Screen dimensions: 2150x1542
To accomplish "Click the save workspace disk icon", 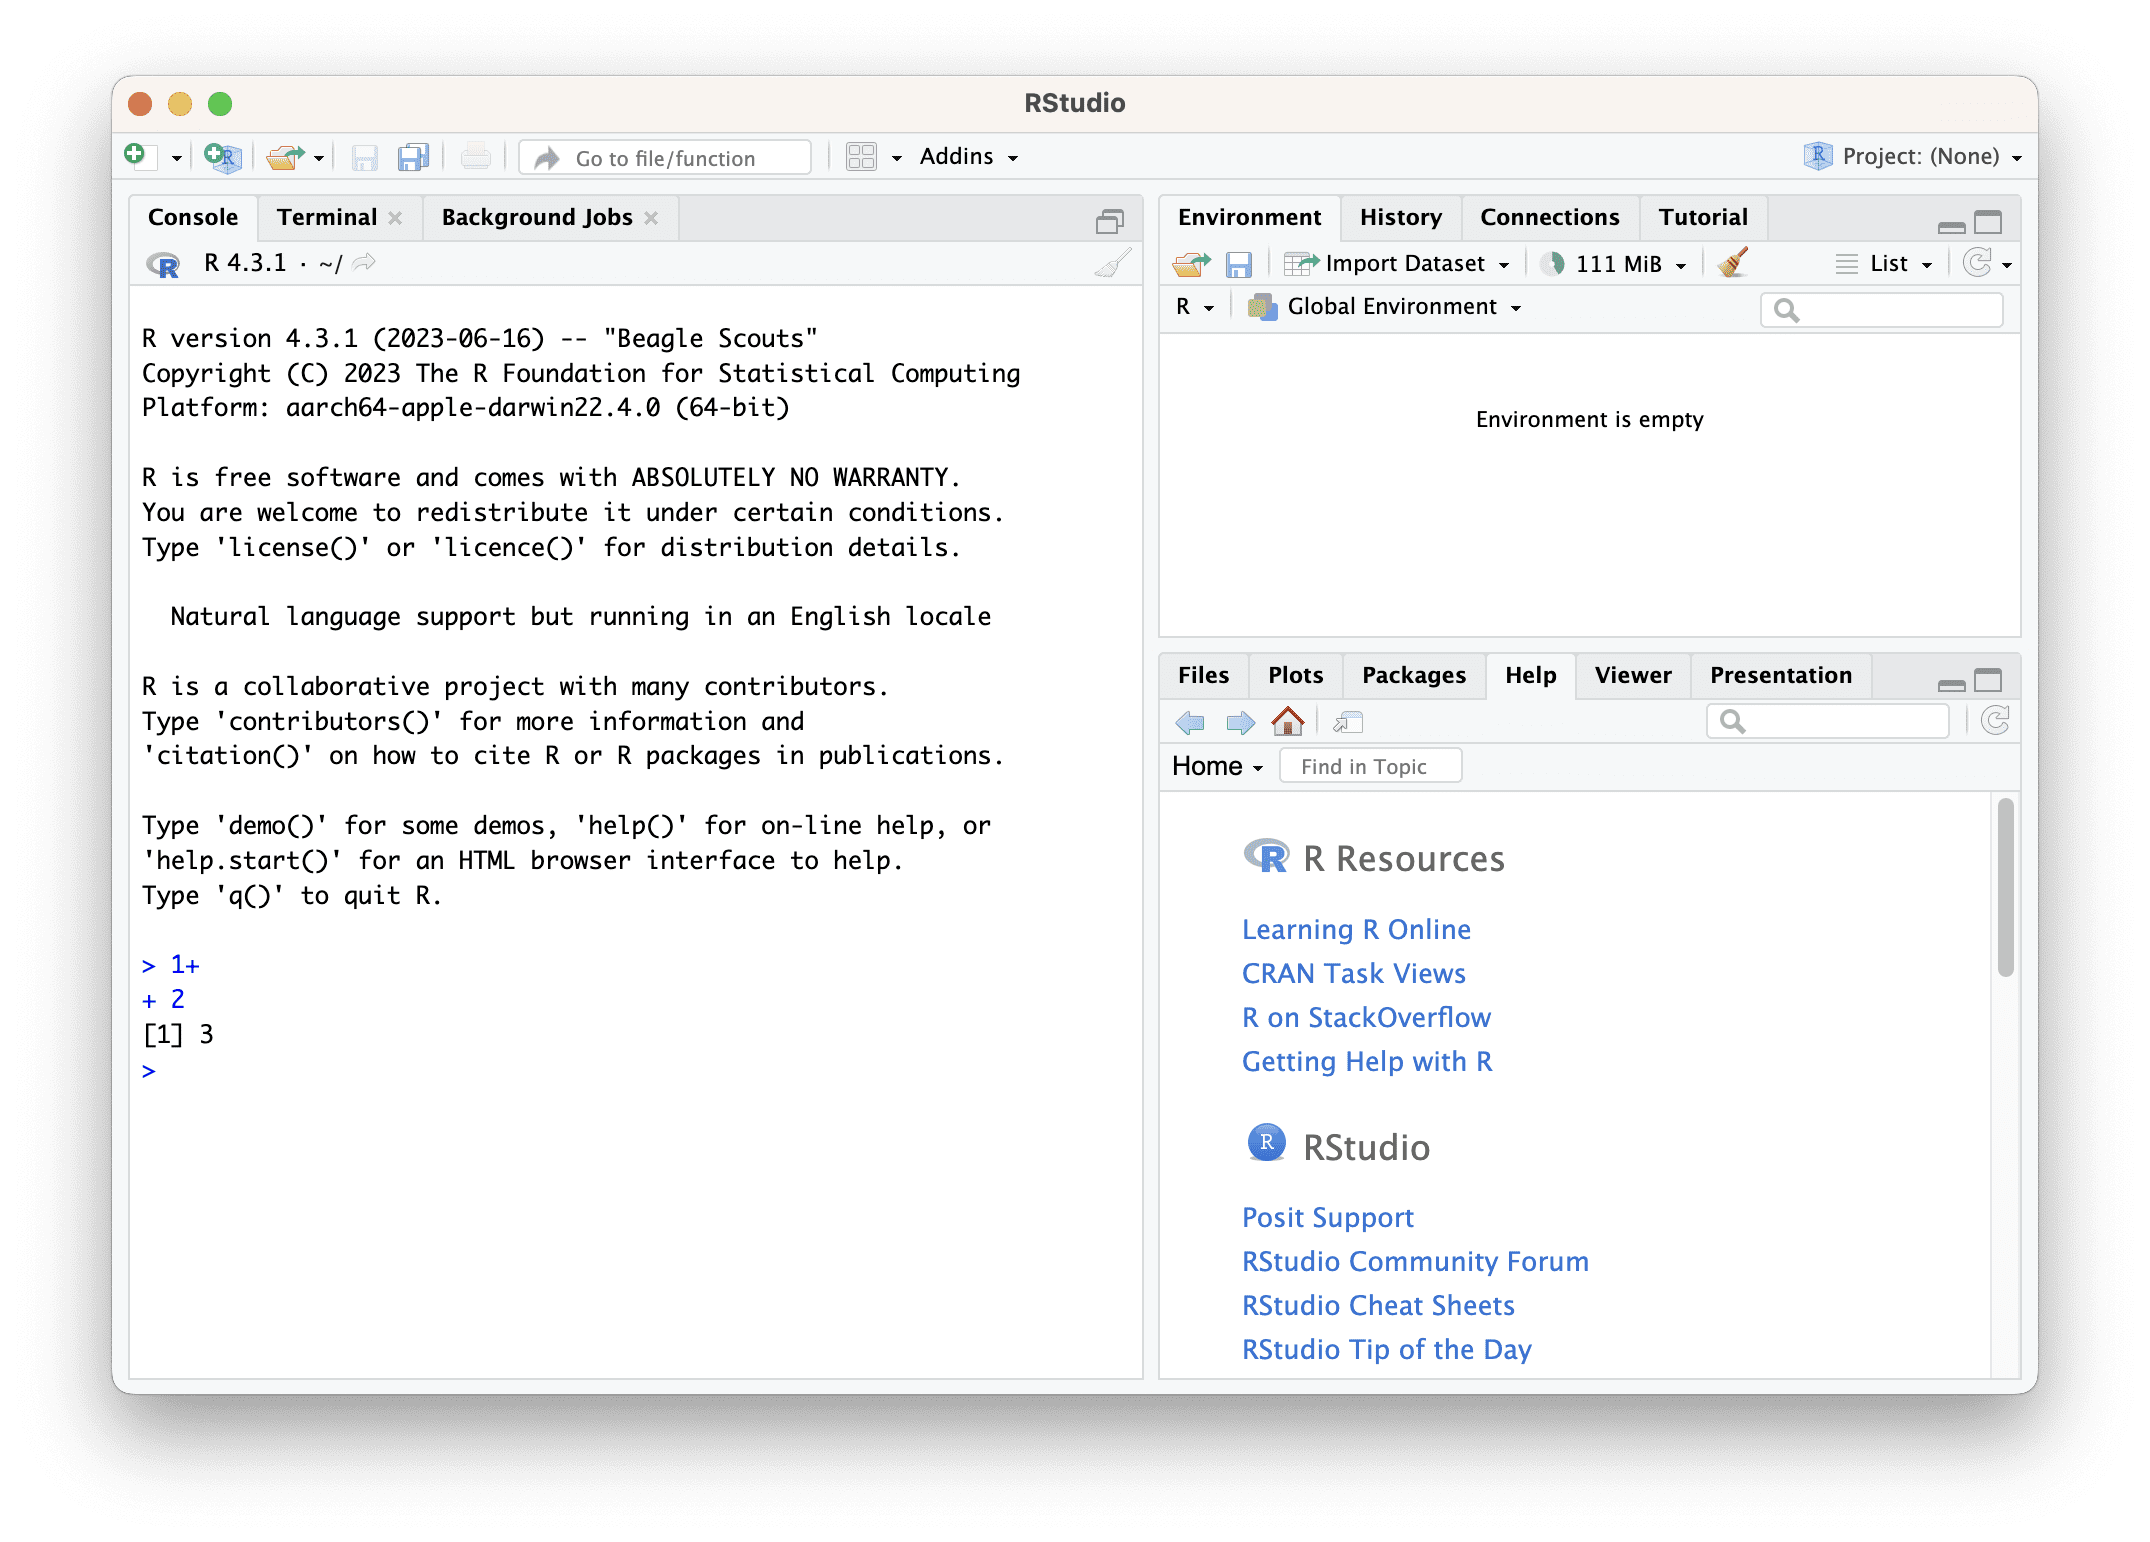I will pyautogui.click(x=1239, y=264).
